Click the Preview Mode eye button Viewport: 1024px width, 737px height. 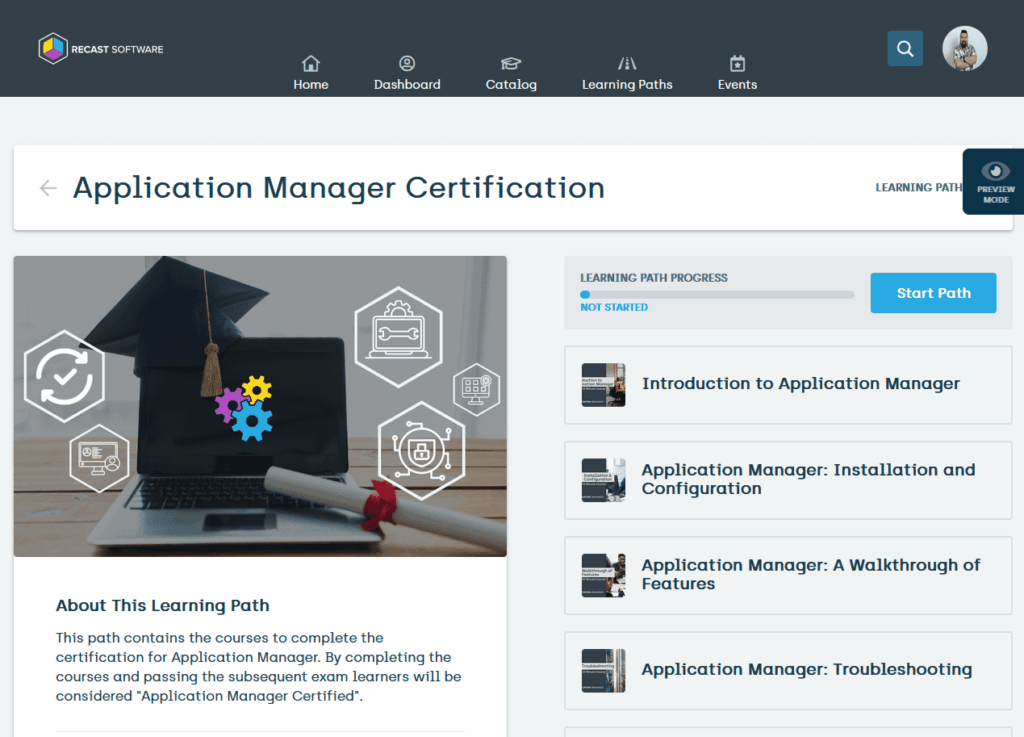coord(992,181)
